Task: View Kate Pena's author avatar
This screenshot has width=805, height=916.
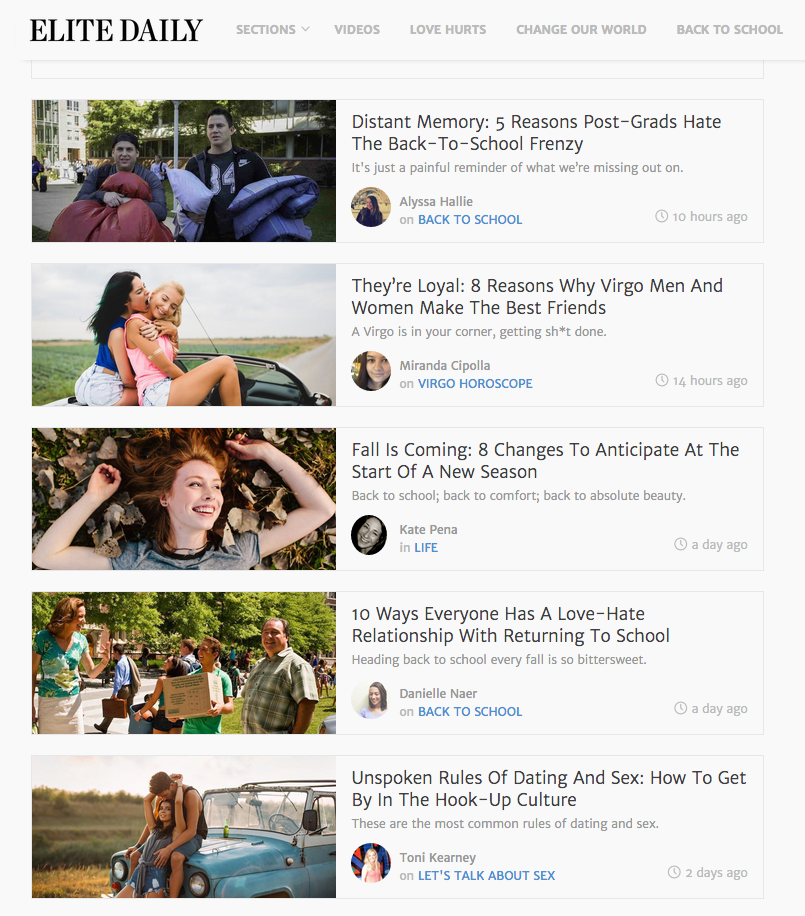Action: tap(369, 535)
